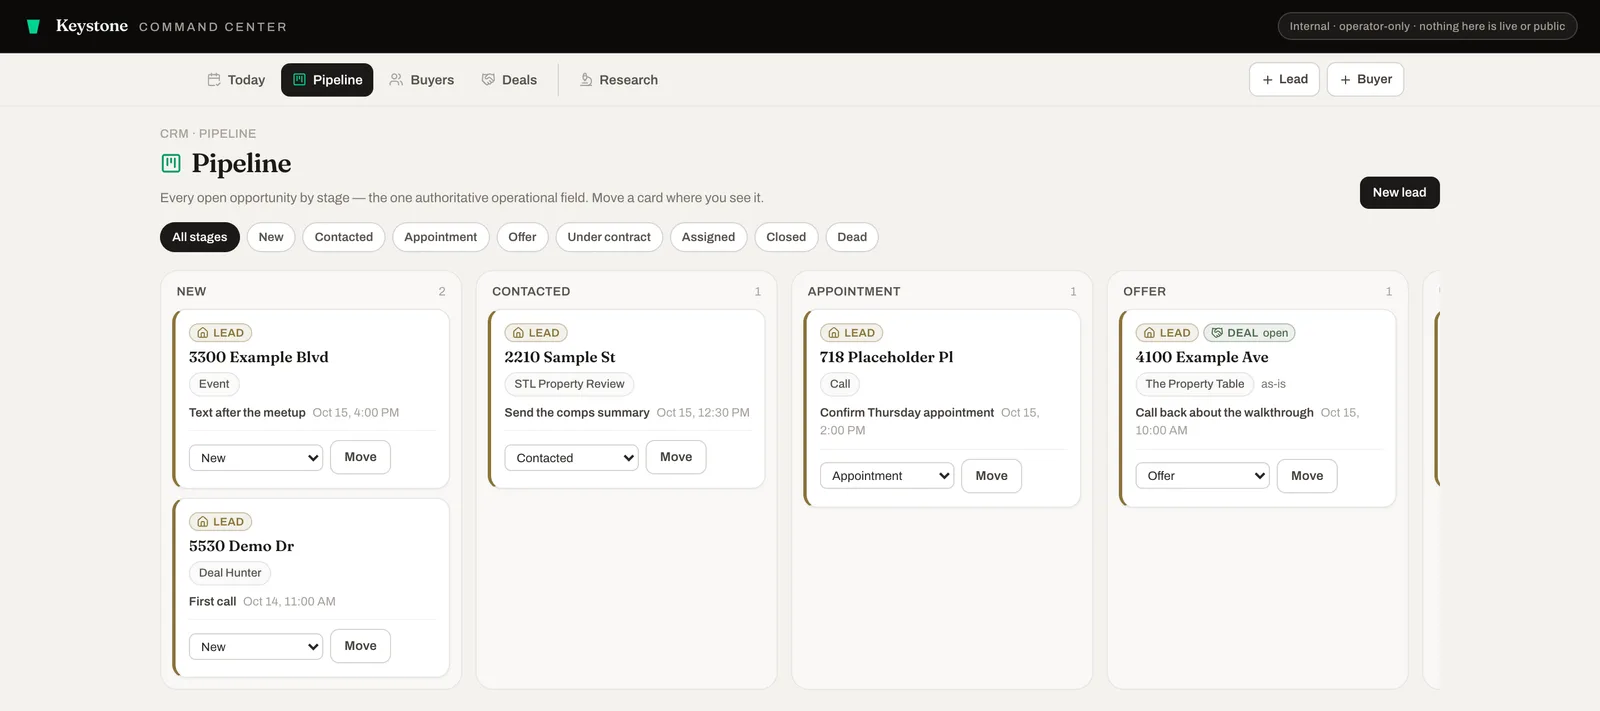Click Move on 2210 Sample St card
The image size is (1600, 711).
676,457
